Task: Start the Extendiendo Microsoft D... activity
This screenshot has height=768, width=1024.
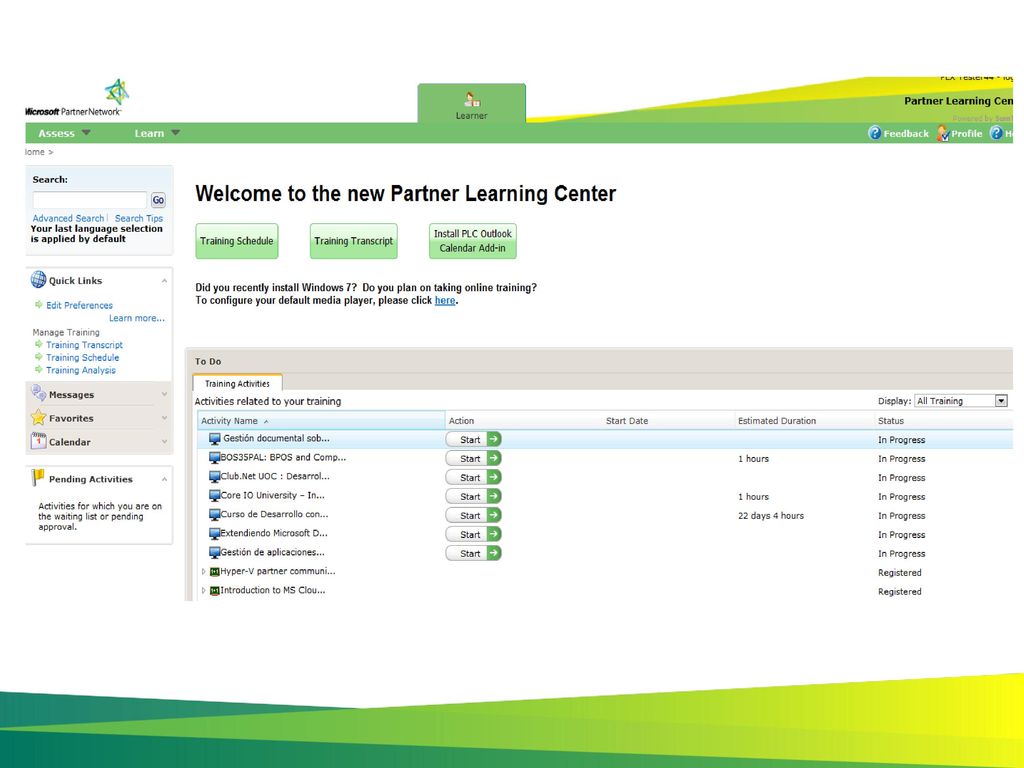Action: (473, 534)
